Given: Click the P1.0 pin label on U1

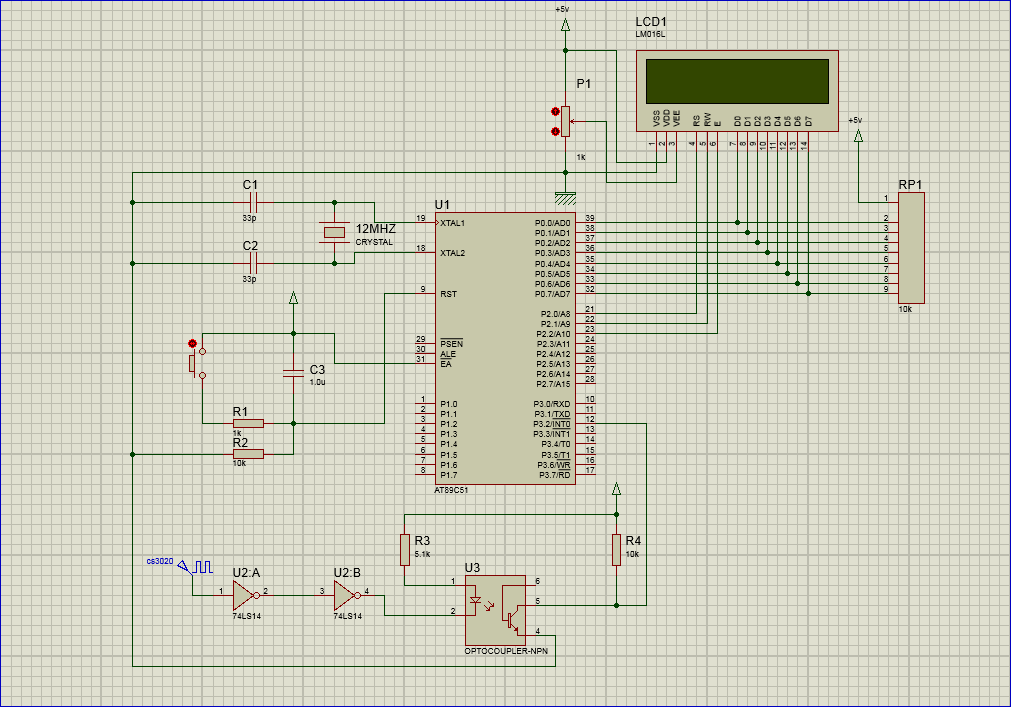Looking at the screenshot, I should [449, 404].
